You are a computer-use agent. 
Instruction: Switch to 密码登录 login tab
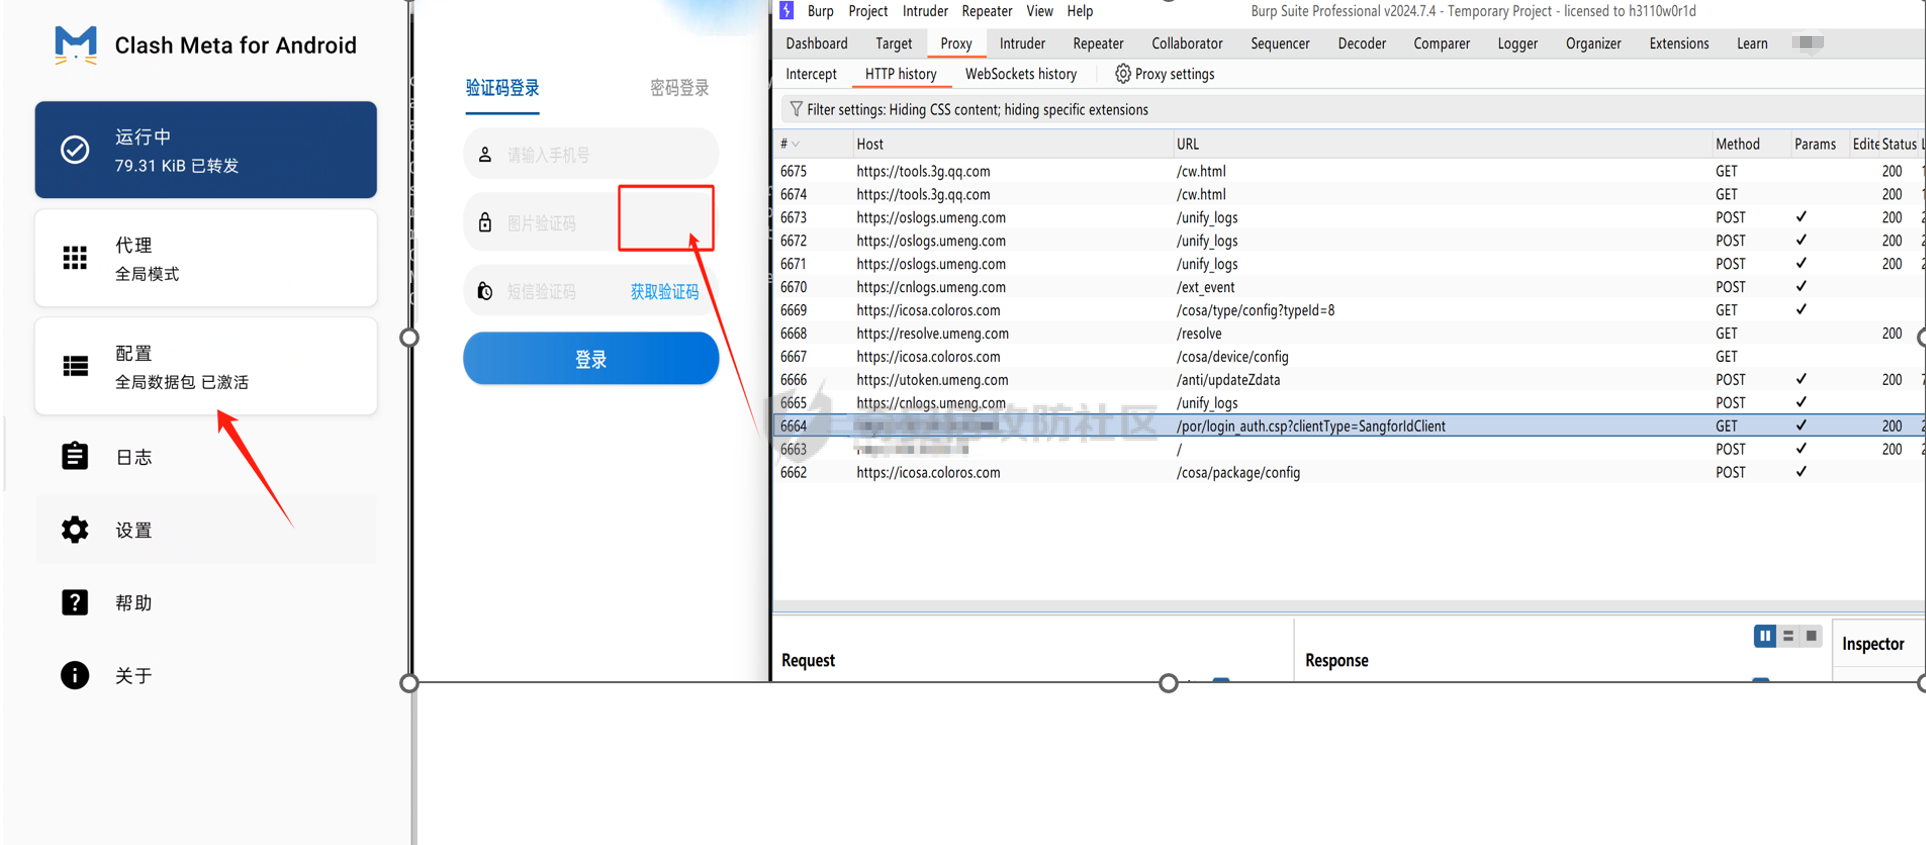pyautogui.click(x=679, y=88)
